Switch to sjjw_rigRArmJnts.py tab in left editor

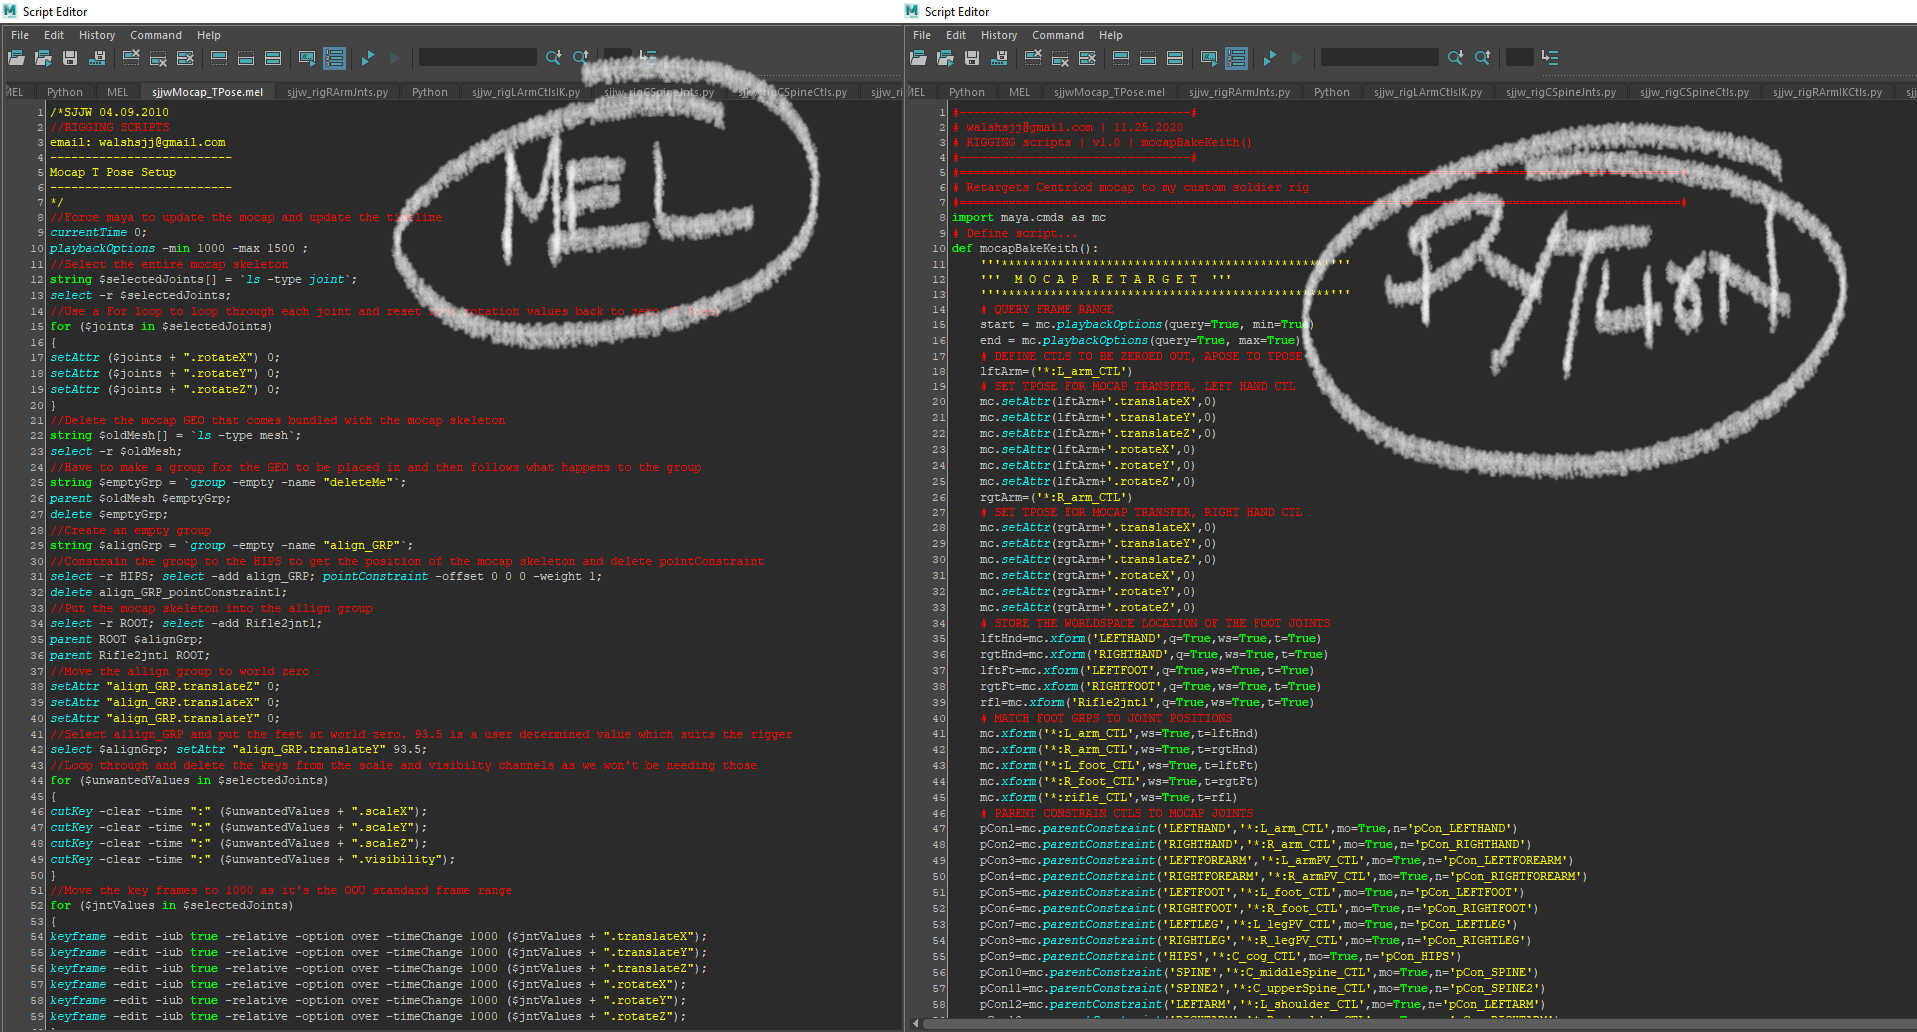(x=337, y=92)
